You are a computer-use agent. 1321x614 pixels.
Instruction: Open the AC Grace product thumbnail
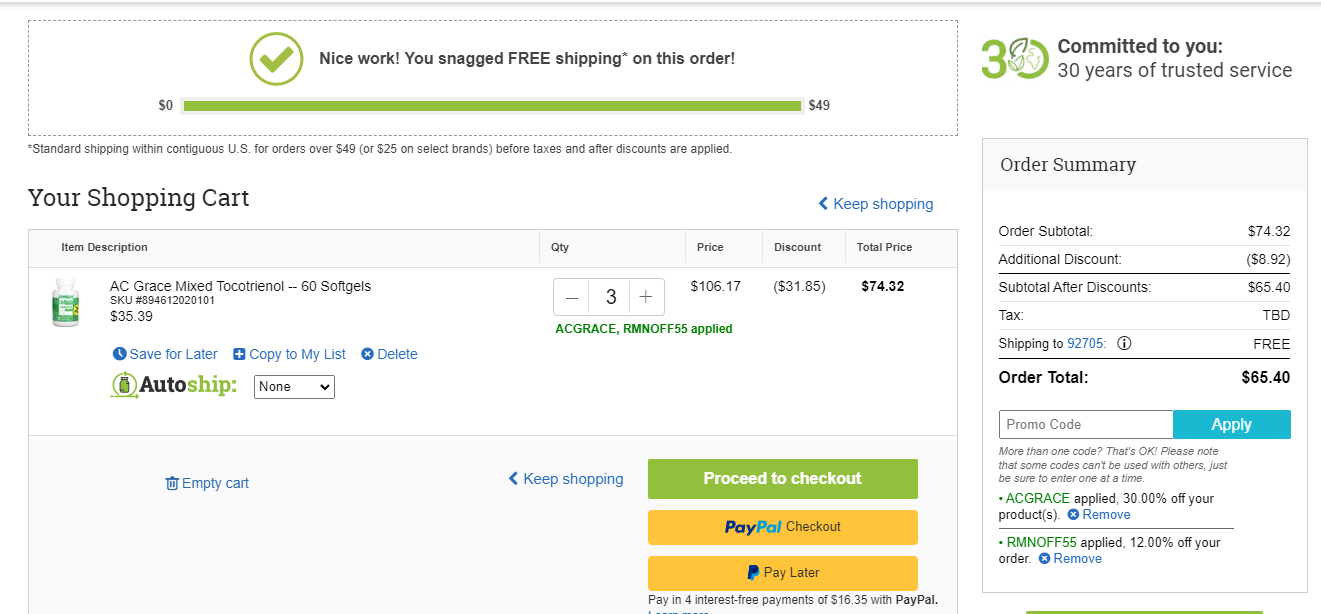click(65, 302)
